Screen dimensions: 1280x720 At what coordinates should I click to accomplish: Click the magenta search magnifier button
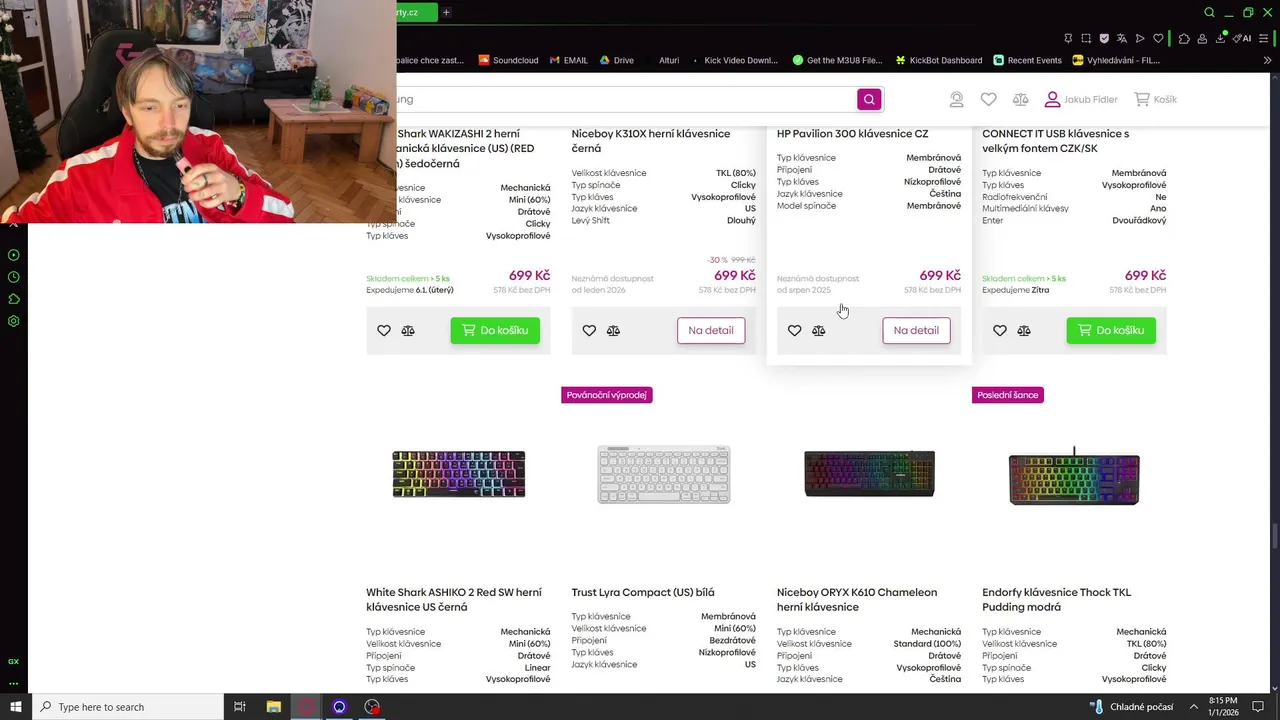pyautogui.click(x=869, y=99)
